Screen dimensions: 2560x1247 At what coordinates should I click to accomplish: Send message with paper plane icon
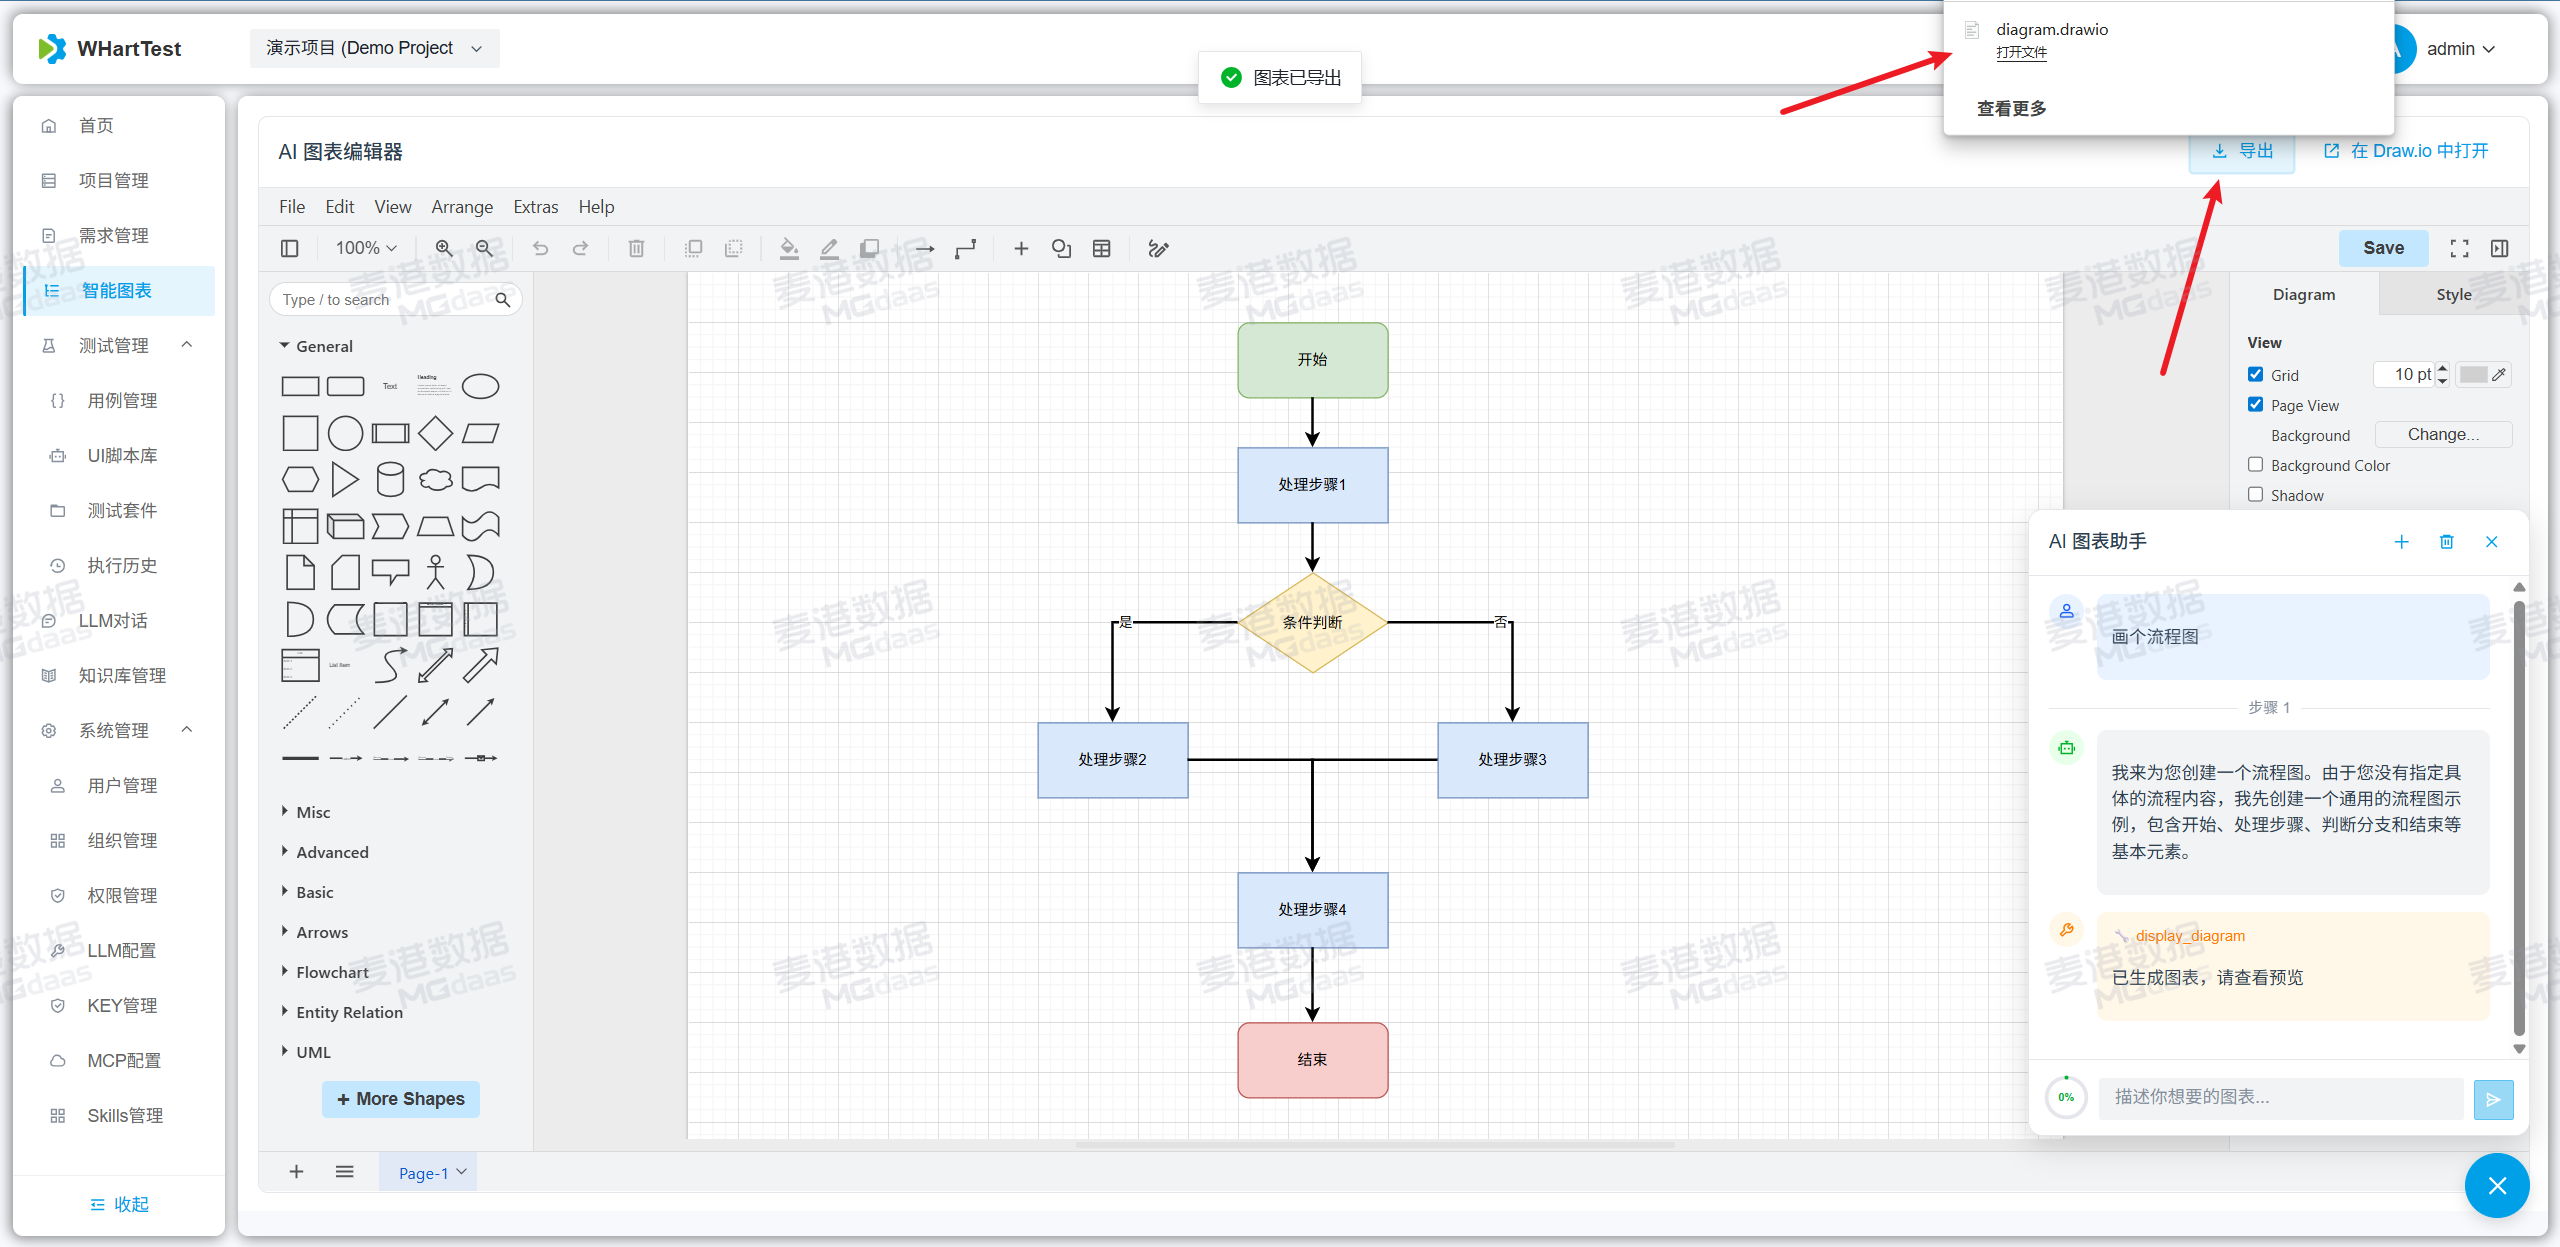click(x=2493, y=1099)
